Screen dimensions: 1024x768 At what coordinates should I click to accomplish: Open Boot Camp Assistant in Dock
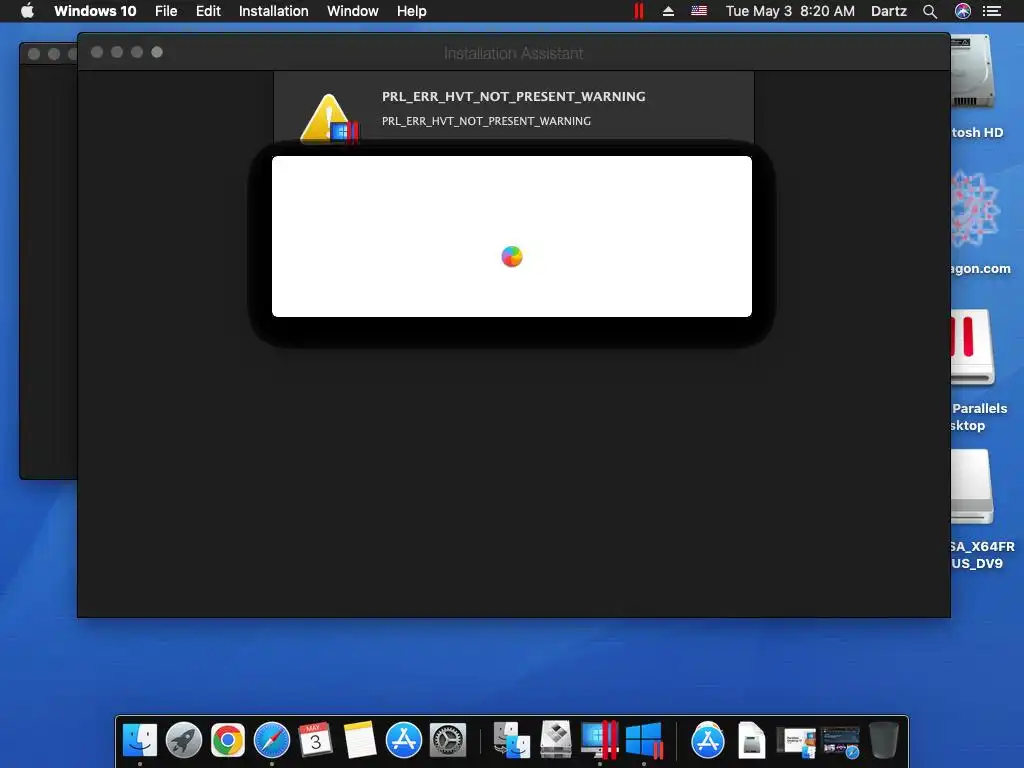[556, 740]
